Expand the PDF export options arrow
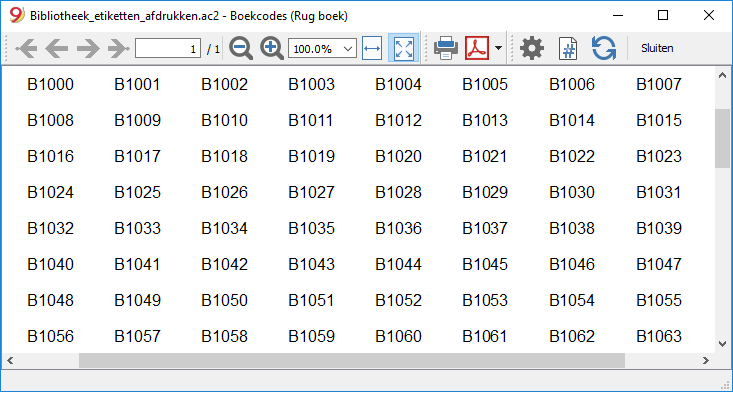The image size is (733, 393). coord(498,48)
